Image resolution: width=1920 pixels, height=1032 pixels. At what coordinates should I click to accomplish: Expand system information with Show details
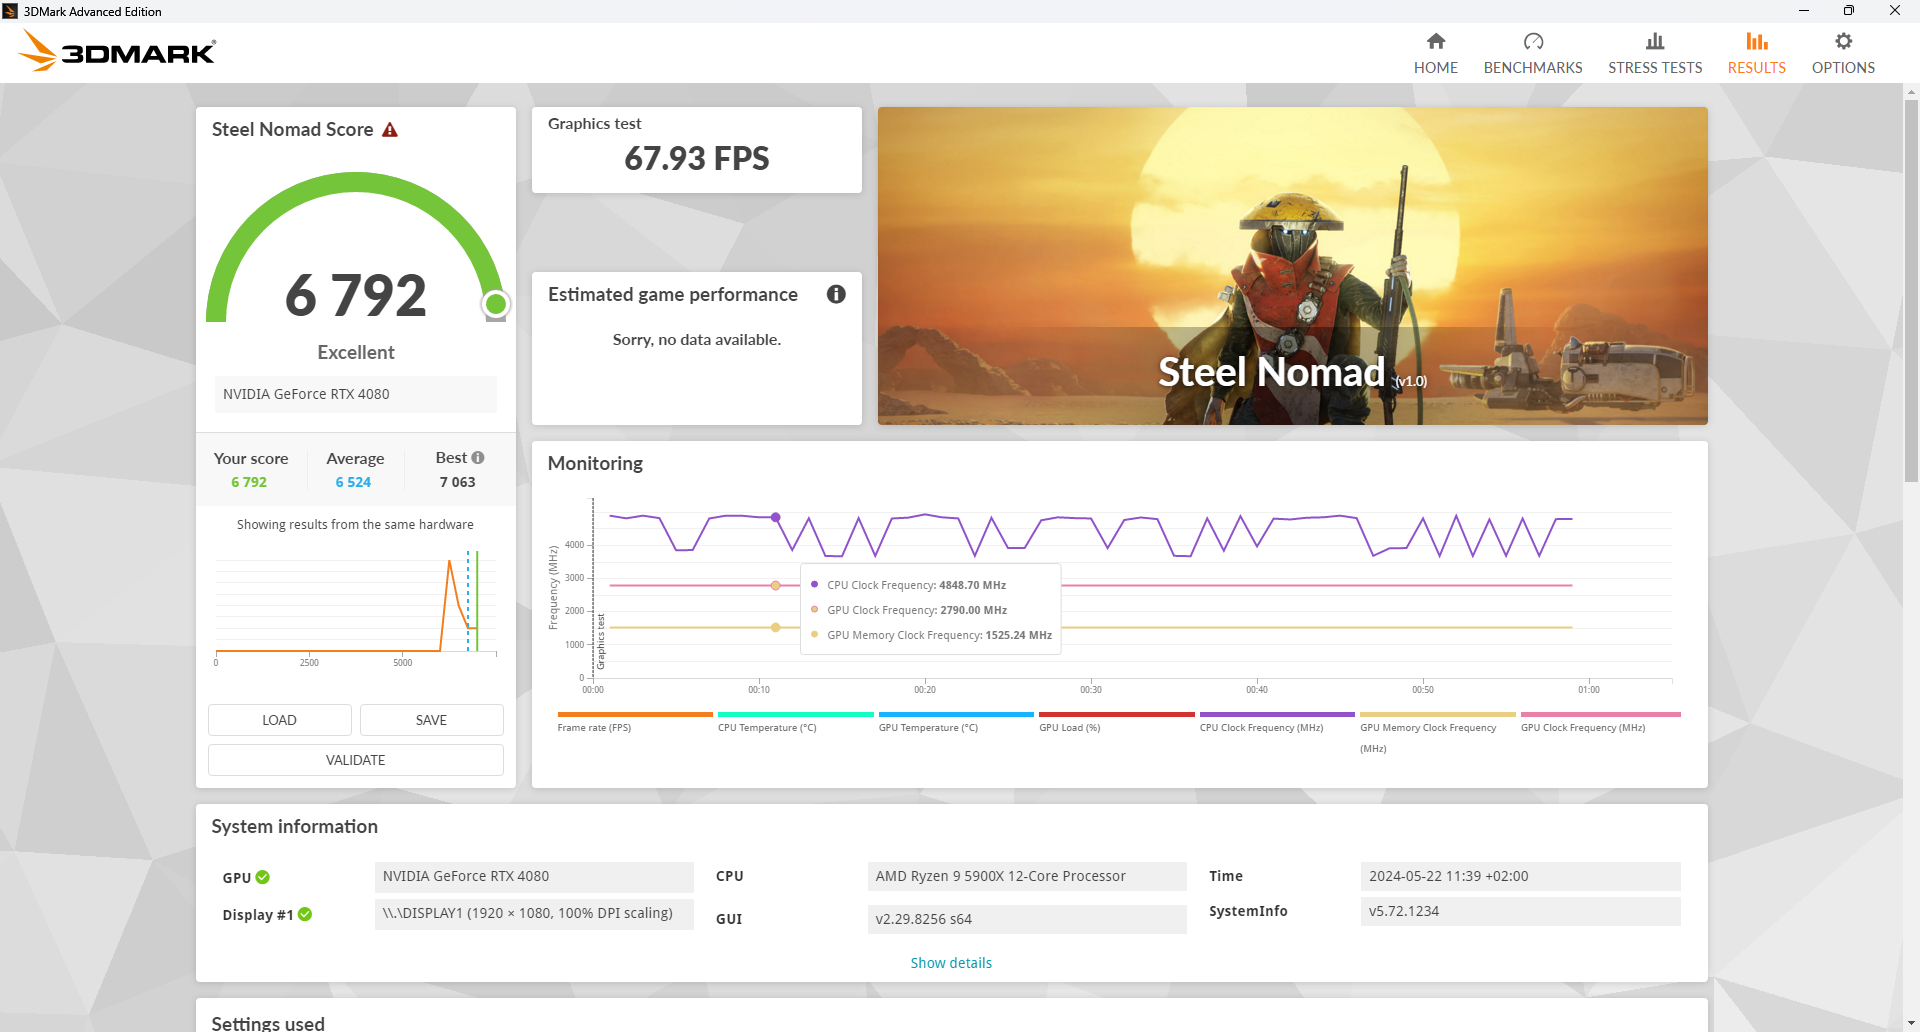coord(951,963)
